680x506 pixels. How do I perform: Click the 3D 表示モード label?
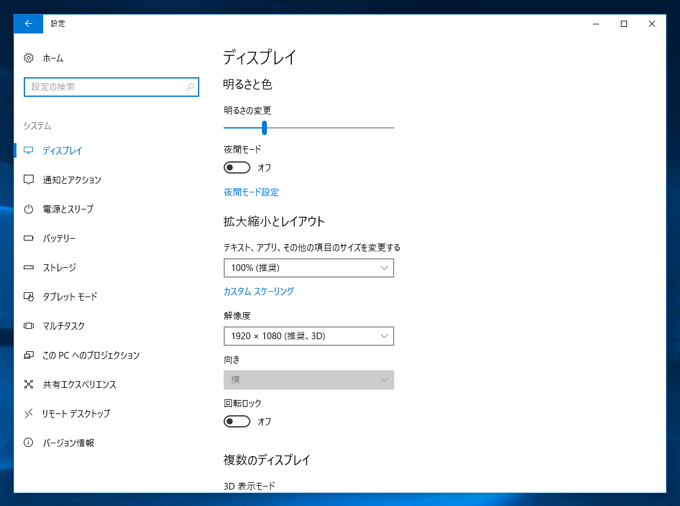249,486
